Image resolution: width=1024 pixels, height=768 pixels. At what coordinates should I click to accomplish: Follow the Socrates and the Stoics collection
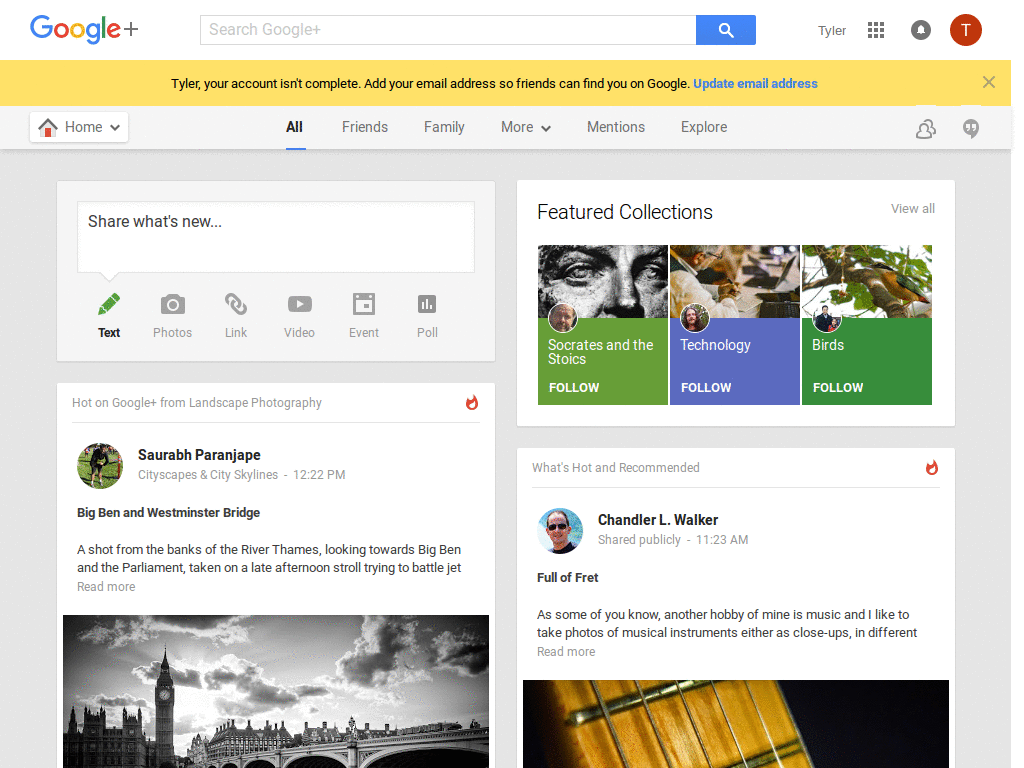pyautogui.click(x=573, y=387)
